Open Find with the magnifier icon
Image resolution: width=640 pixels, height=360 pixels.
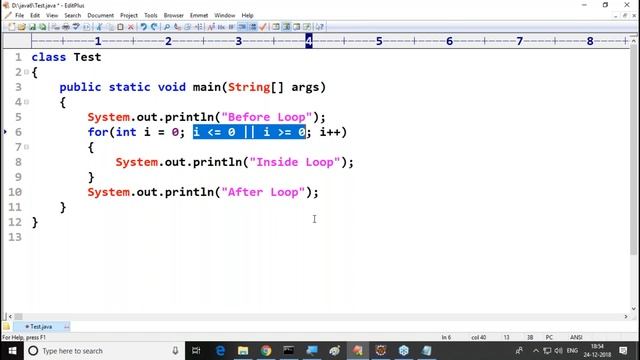[167, 27]
